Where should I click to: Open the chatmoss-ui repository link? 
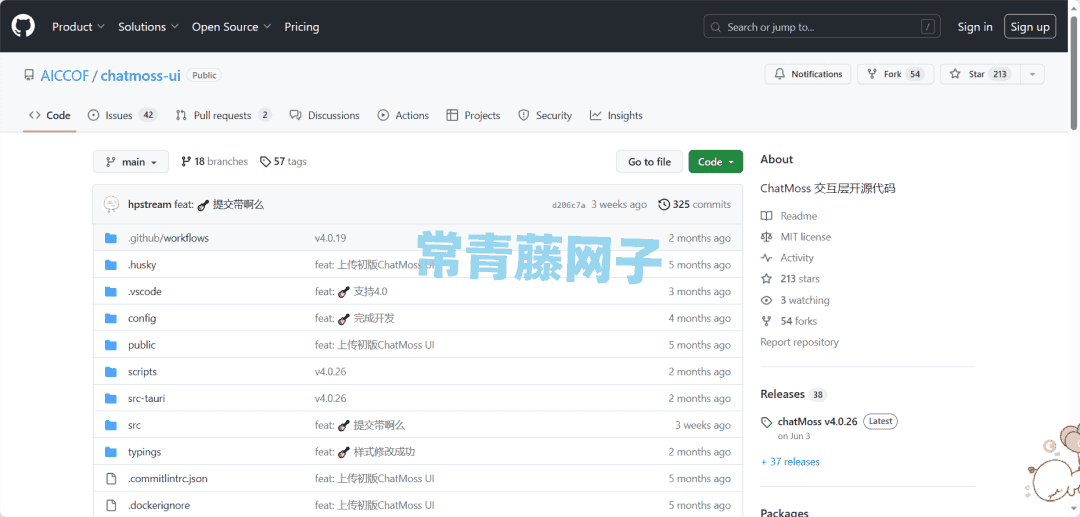pos(141,76)
